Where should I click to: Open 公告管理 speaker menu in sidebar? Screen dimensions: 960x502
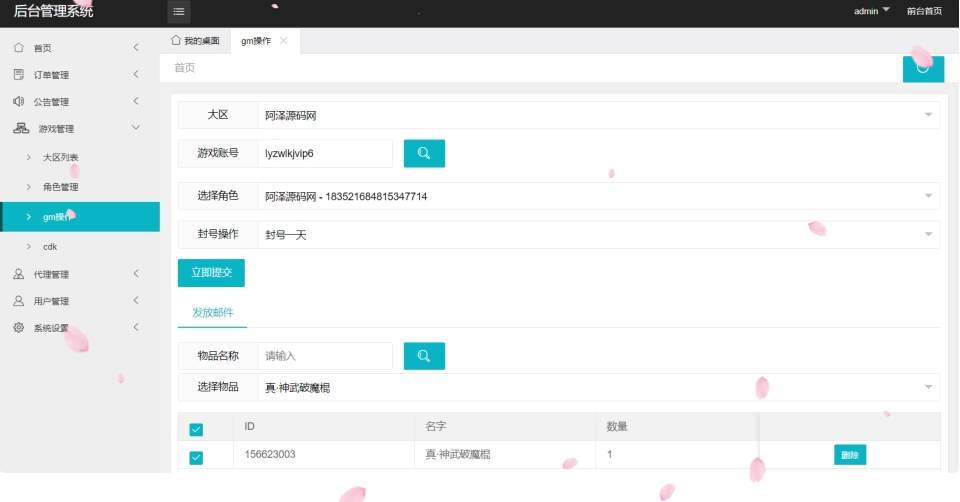51,102
